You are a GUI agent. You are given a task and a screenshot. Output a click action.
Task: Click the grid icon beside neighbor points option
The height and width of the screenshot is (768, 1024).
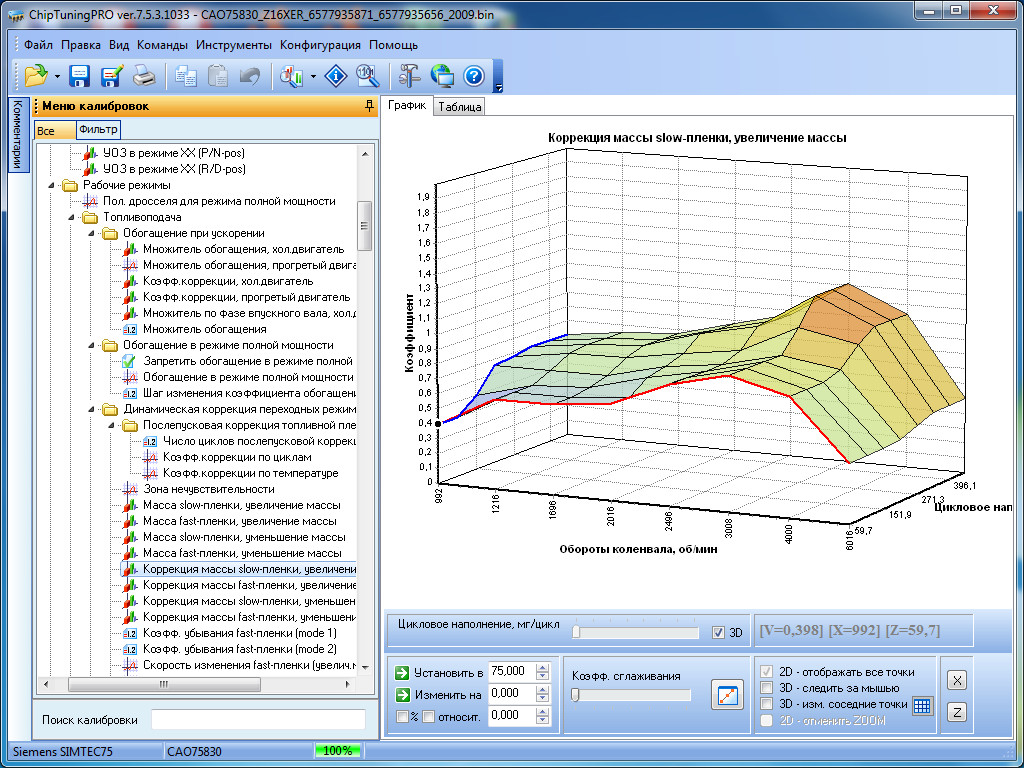click(x=922, y=705)
